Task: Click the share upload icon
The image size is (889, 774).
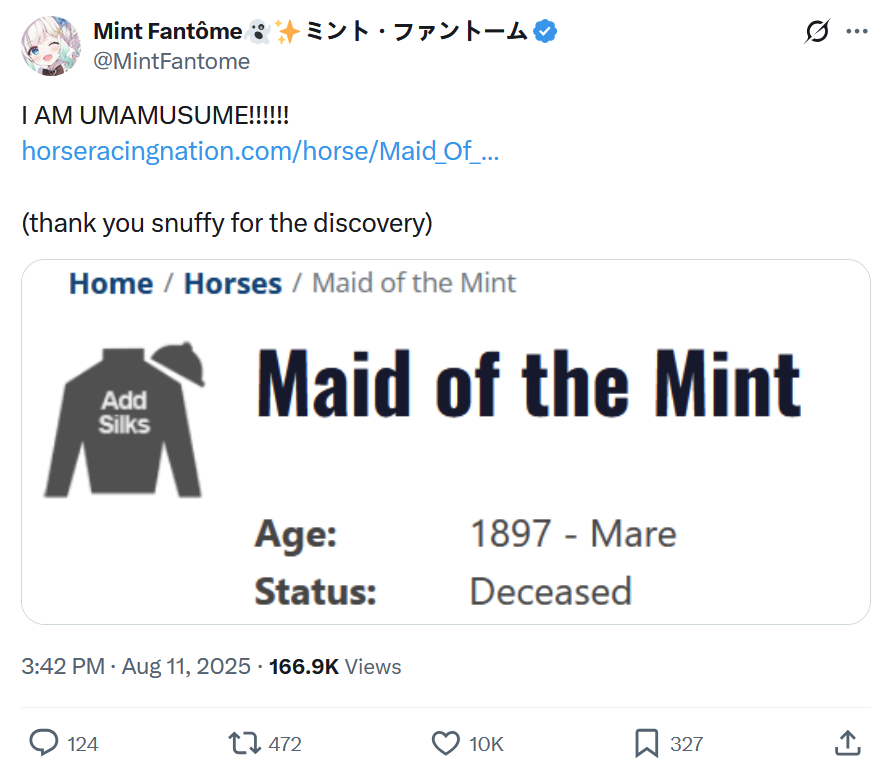Action: [x=846, y=743]
